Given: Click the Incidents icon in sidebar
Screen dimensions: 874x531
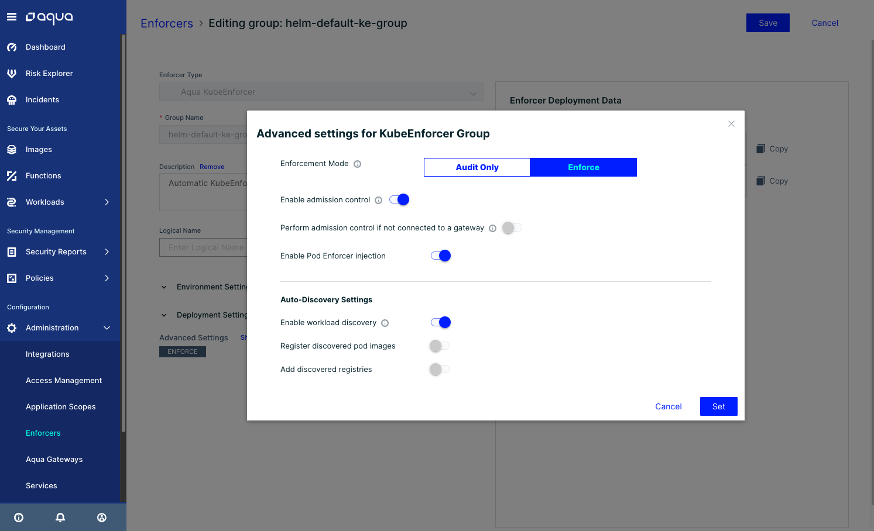Looking at the screenshot, I should pyautogui.click(x=12, y=100).
